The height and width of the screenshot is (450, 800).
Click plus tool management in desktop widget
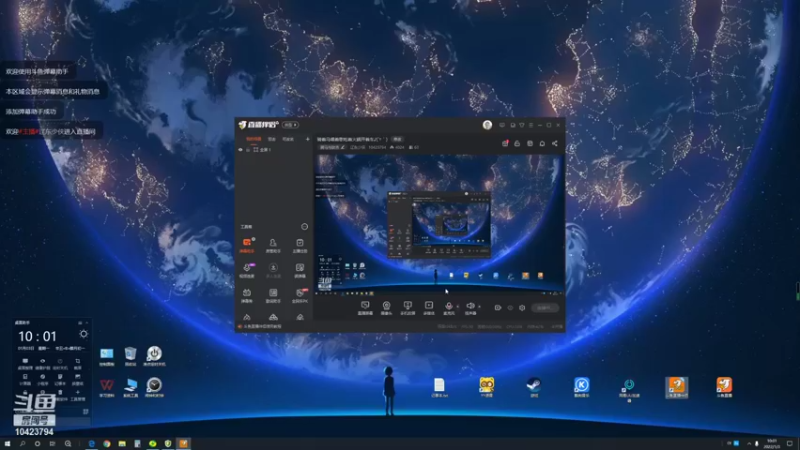point(78,395)
